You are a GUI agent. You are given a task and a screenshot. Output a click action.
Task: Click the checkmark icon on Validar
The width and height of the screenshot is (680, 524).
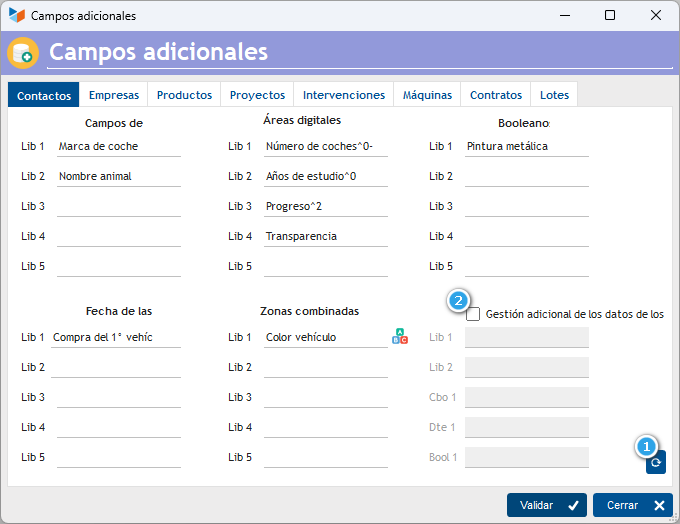pyautogui.click(x=573, y=505)
